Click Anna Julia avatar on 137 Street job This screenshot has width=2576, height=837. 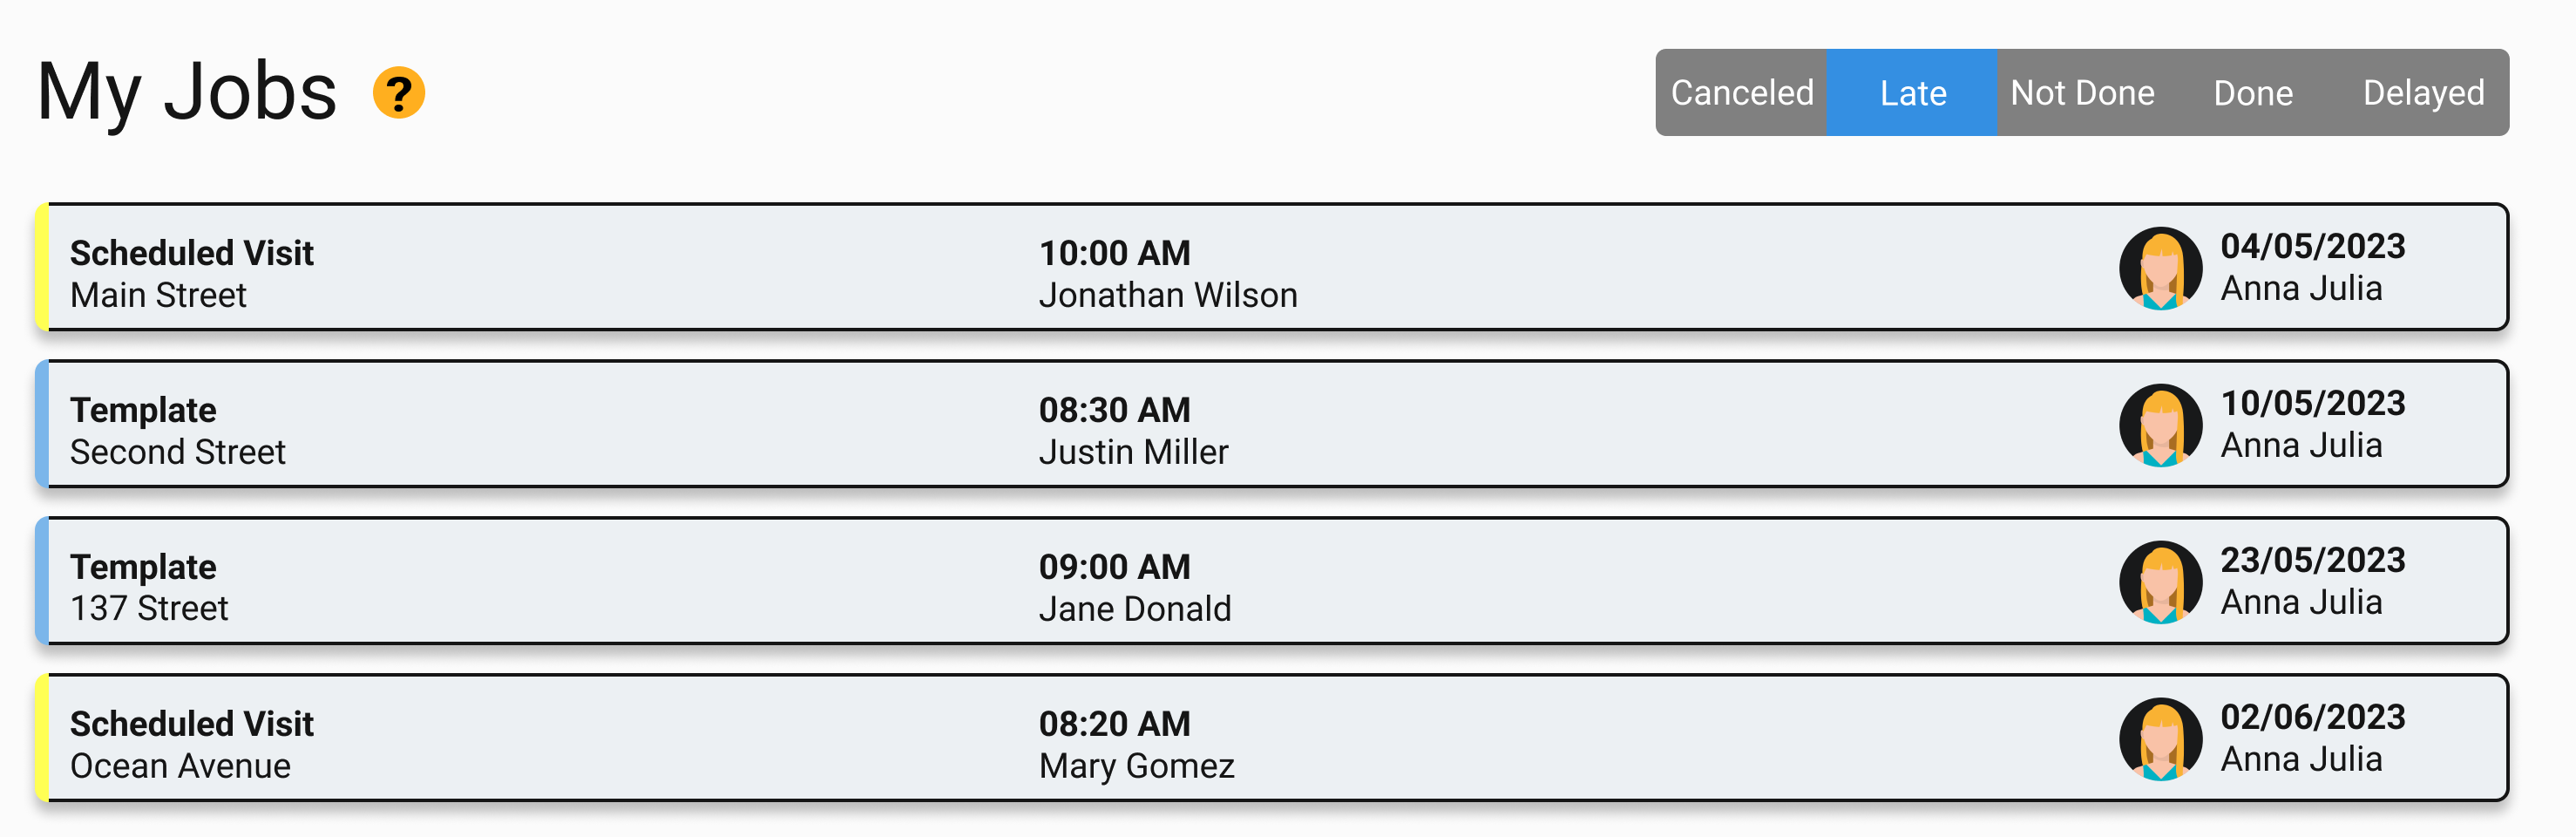coord(2160,582)
